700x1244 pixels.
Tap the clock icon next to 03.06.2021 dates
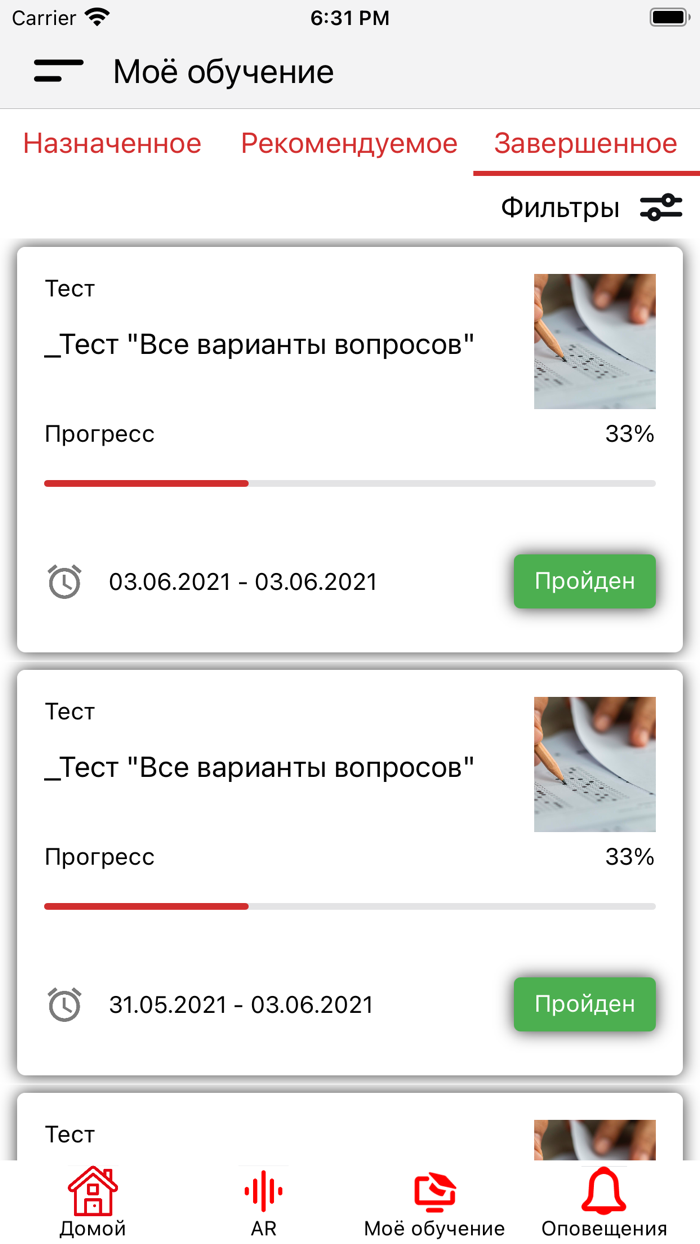click(64, 581)
